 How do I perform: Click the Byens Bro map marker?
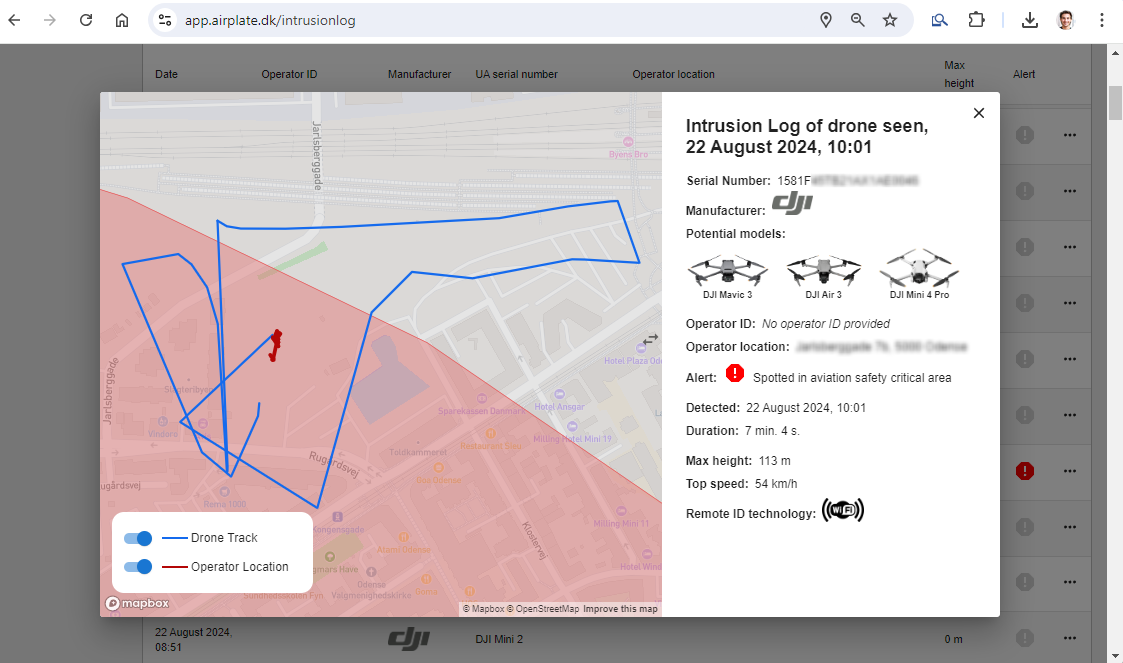(x=628, y=142)
